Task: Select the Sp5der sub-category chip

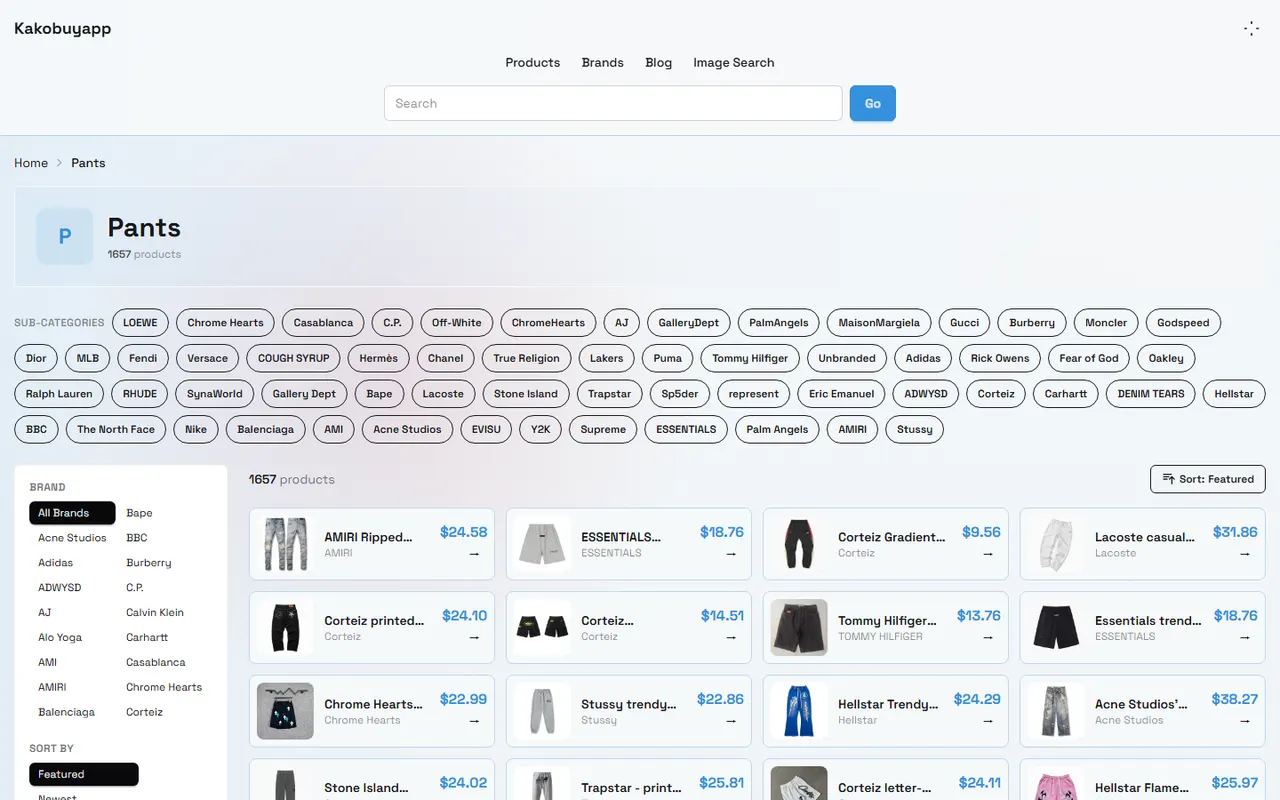Action: click(x=680, y=394)
